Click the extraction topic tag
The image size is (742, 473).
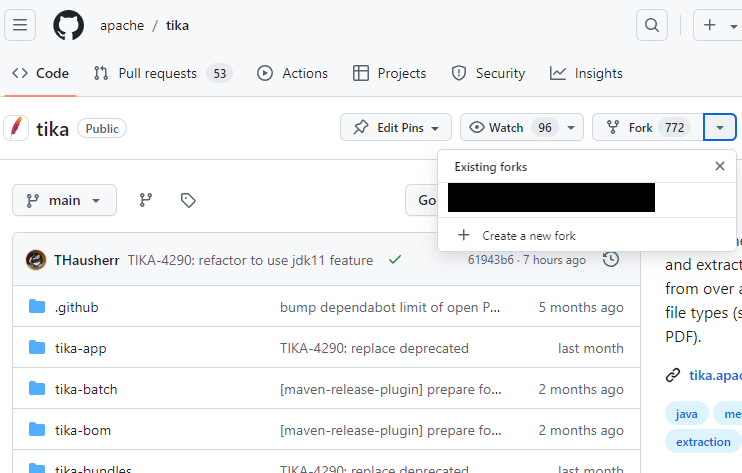[703, 441]
